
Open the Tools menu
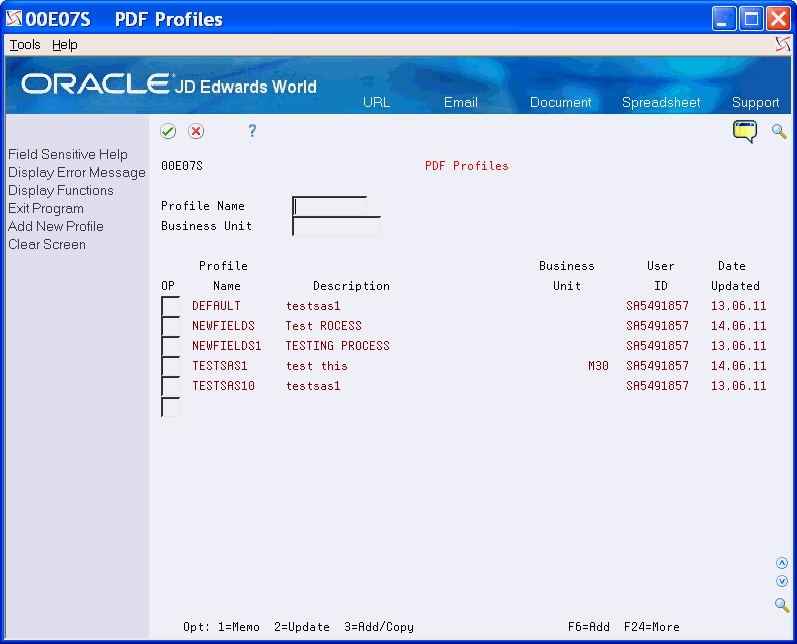tap(25, 45)
